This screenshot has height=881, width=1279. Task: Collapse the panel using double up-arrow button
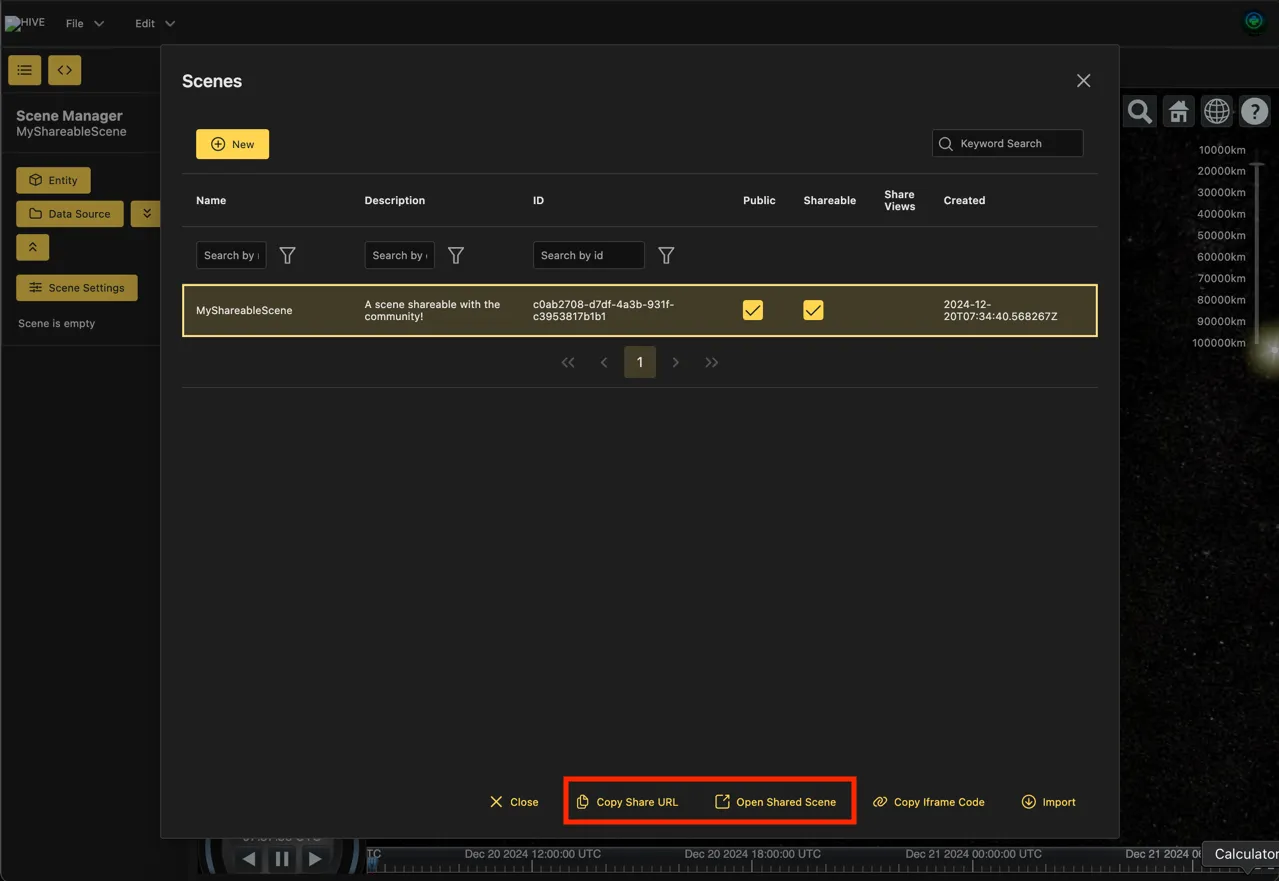point(31,246)
